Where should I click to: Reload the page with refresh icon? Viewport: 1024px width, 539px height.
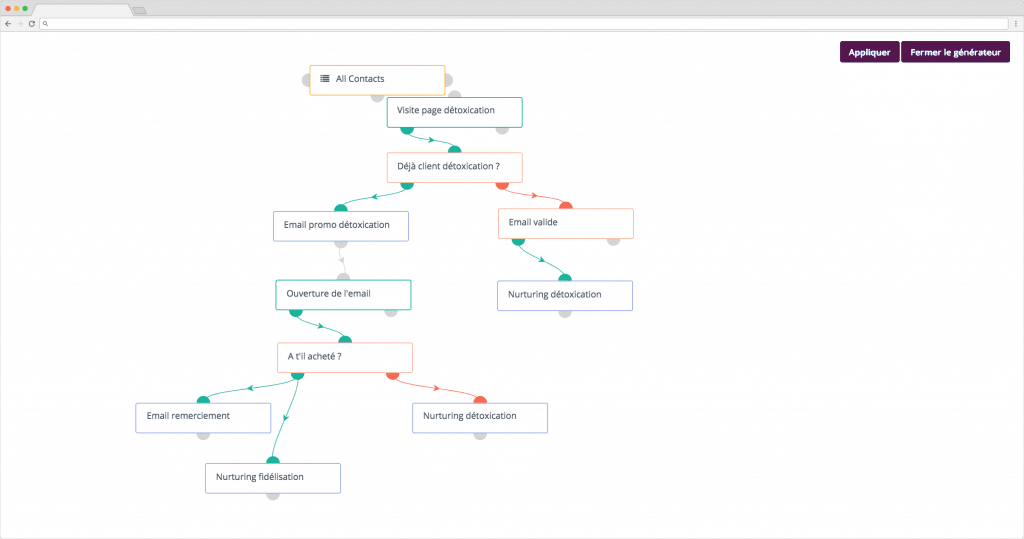[x=31, y=24]
